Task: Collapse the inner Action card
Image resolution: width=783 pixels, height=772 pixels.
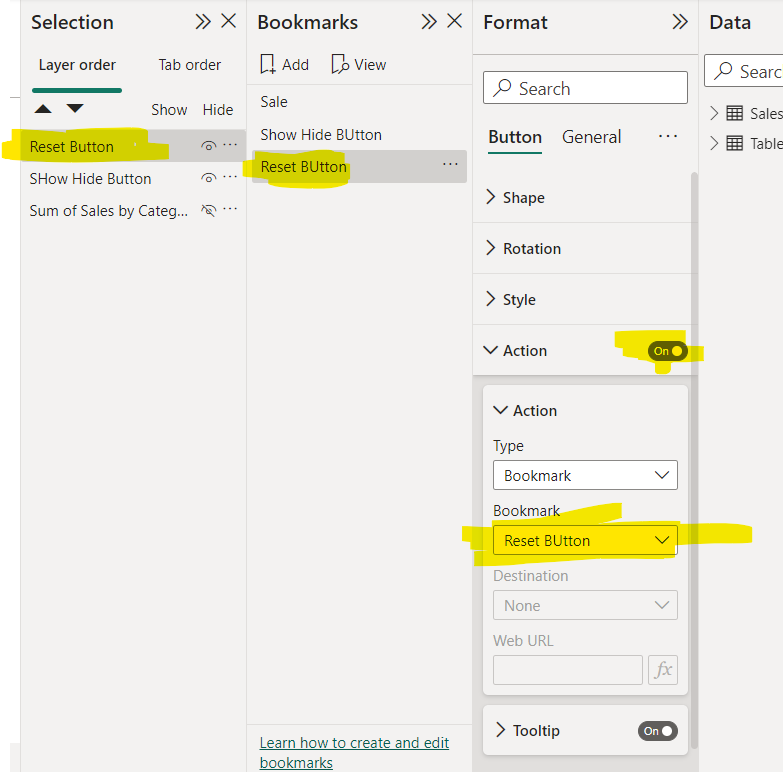Action: [x=500, y=410]
